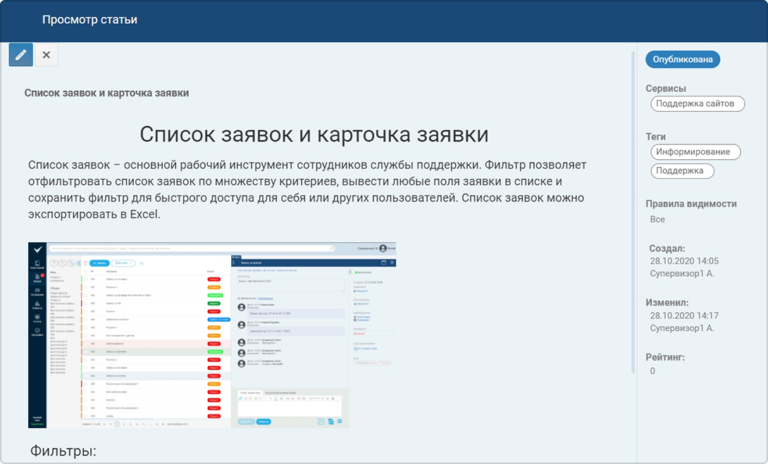Click the Поддержка tag
Screen dimensions: 768x464
pyautogui.click(x=682, y=171)
